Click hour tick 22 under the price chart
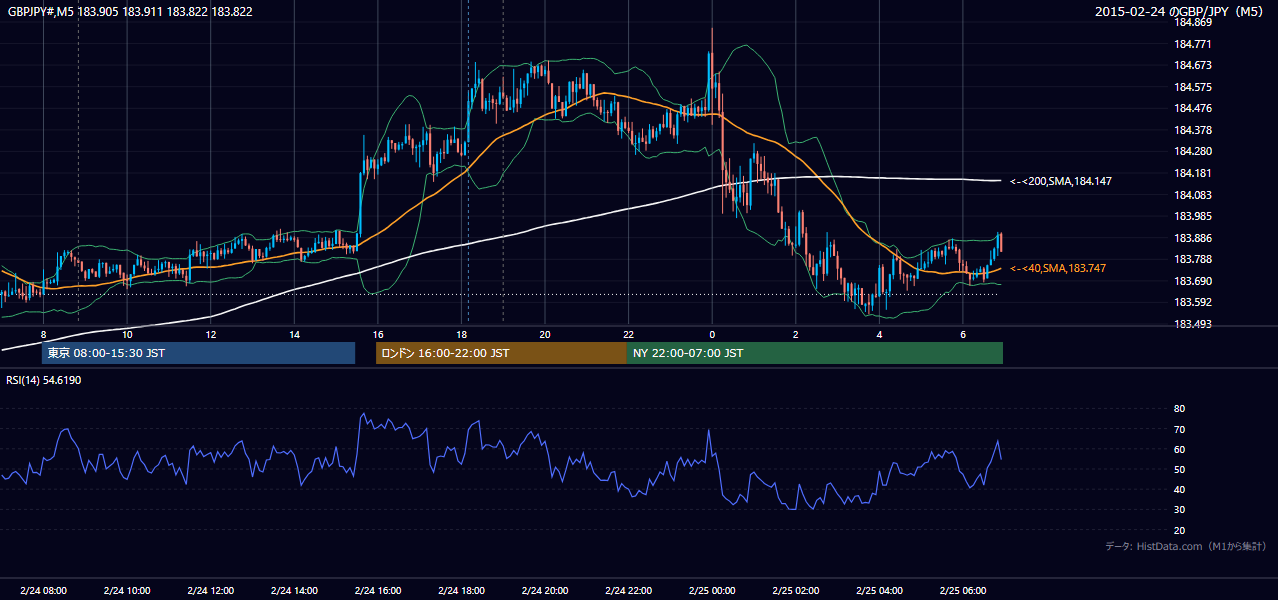This screenshot has height=600, width=1278. click(628, 334)
